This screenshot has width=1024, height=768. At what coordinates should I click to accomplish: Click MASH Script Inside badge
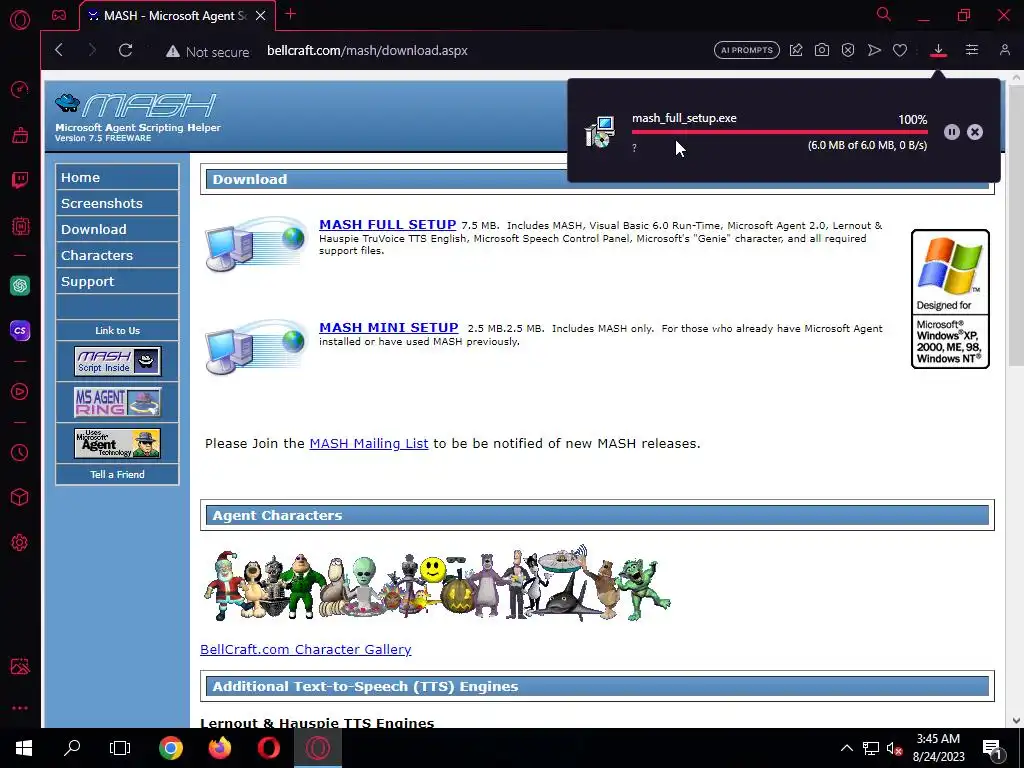pyautogui.click(x=118, y=361)
